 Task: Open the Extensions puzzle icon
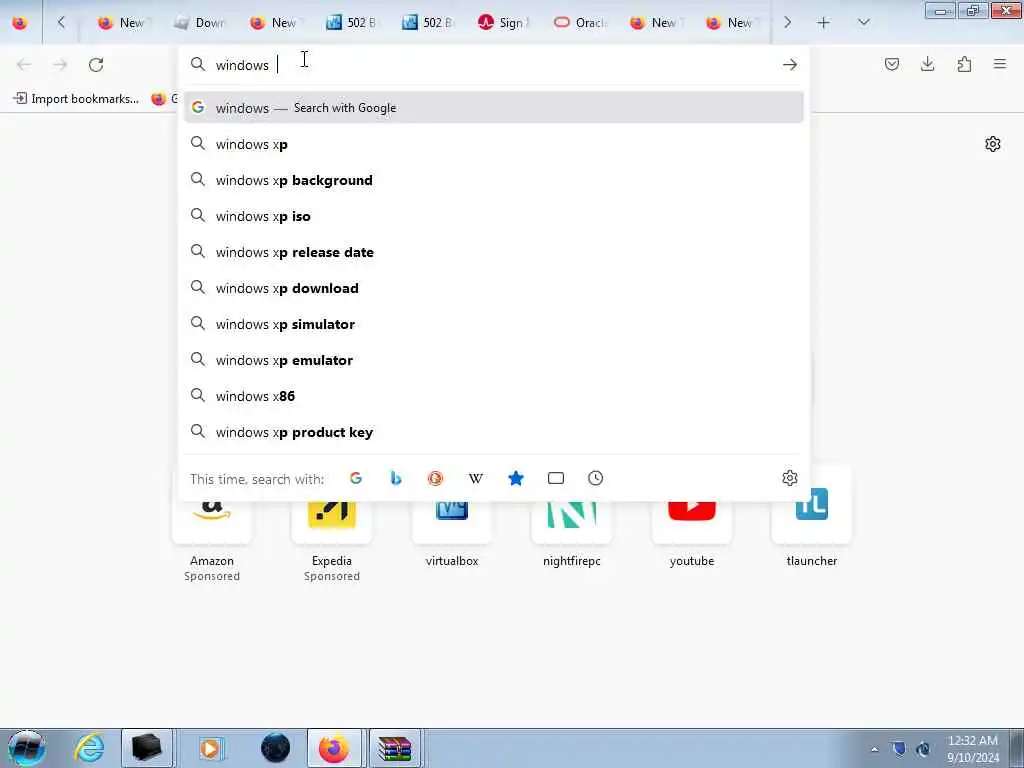click(965, 64)
